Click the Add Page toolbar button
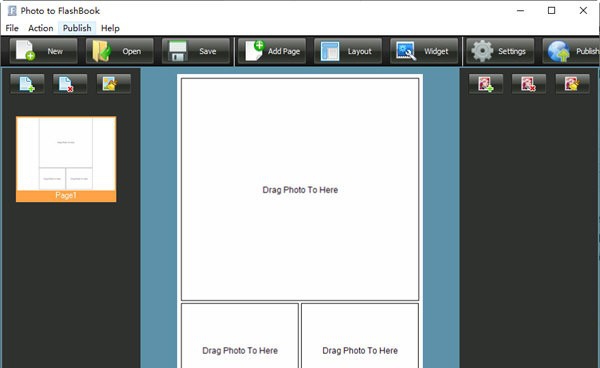The image size is (600, 368). point(272,51)
